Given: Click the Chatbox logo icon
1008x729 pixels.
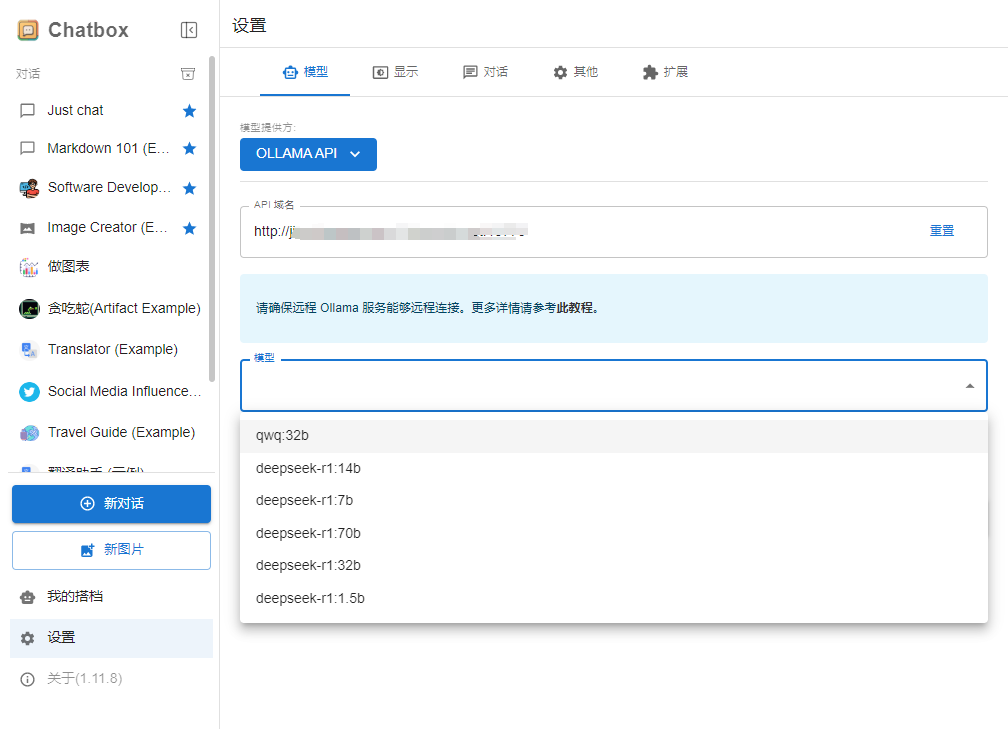Looking at the screenshot, I should click(28, 30).
